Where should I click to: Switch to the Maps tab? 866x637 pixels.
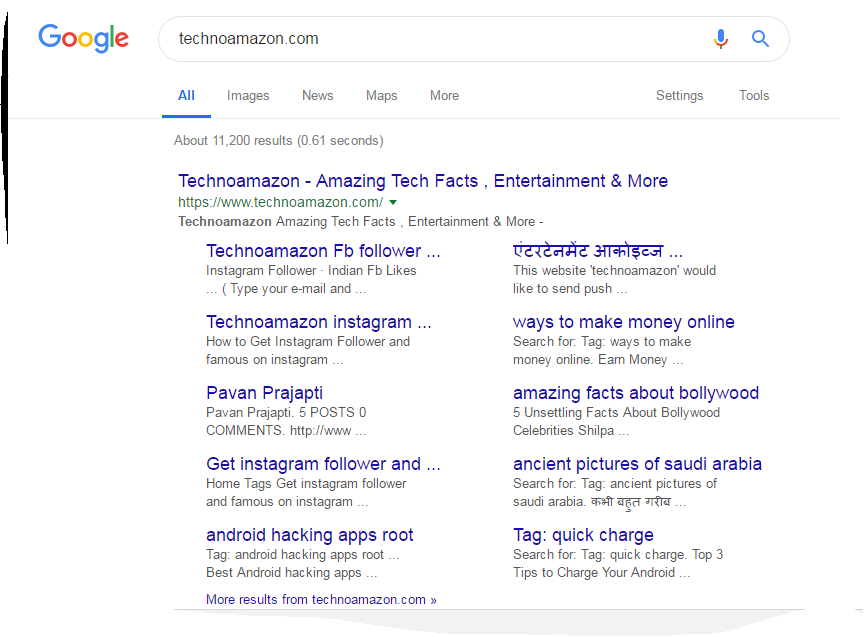[382, 96]
